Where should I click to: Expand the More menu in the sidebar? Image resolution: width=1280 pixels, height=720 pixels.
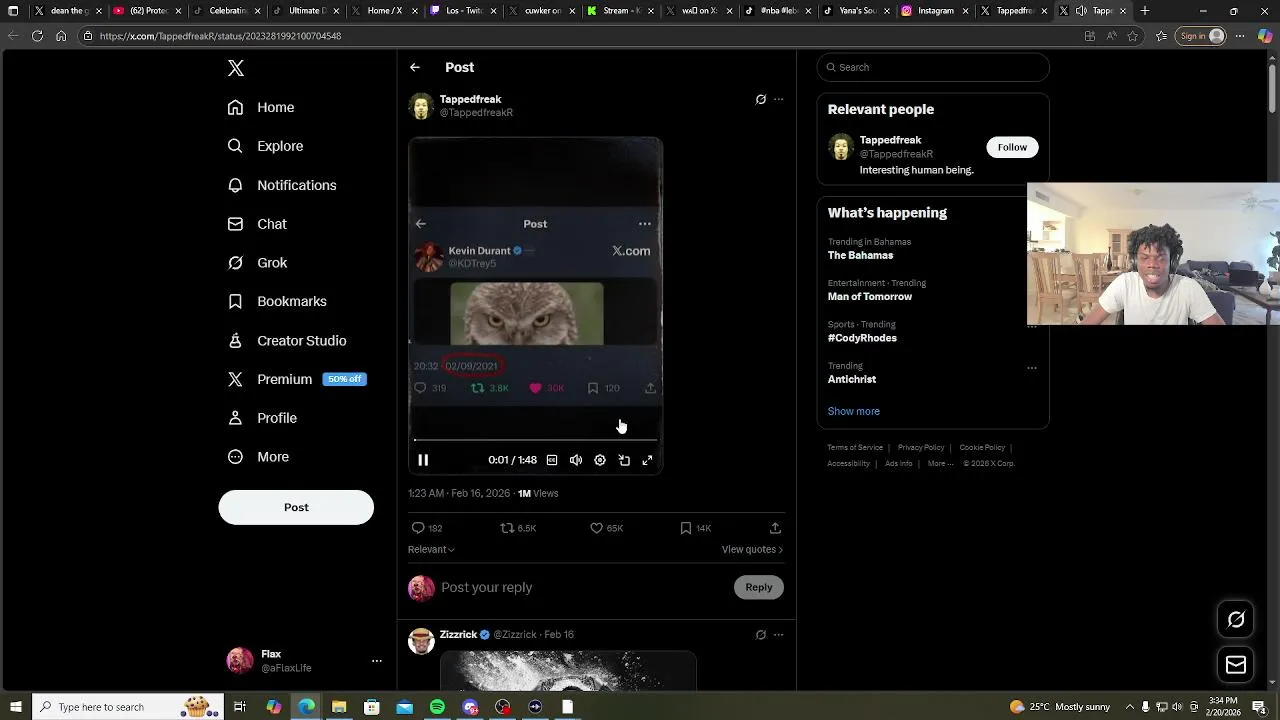(x=258, y=457)
